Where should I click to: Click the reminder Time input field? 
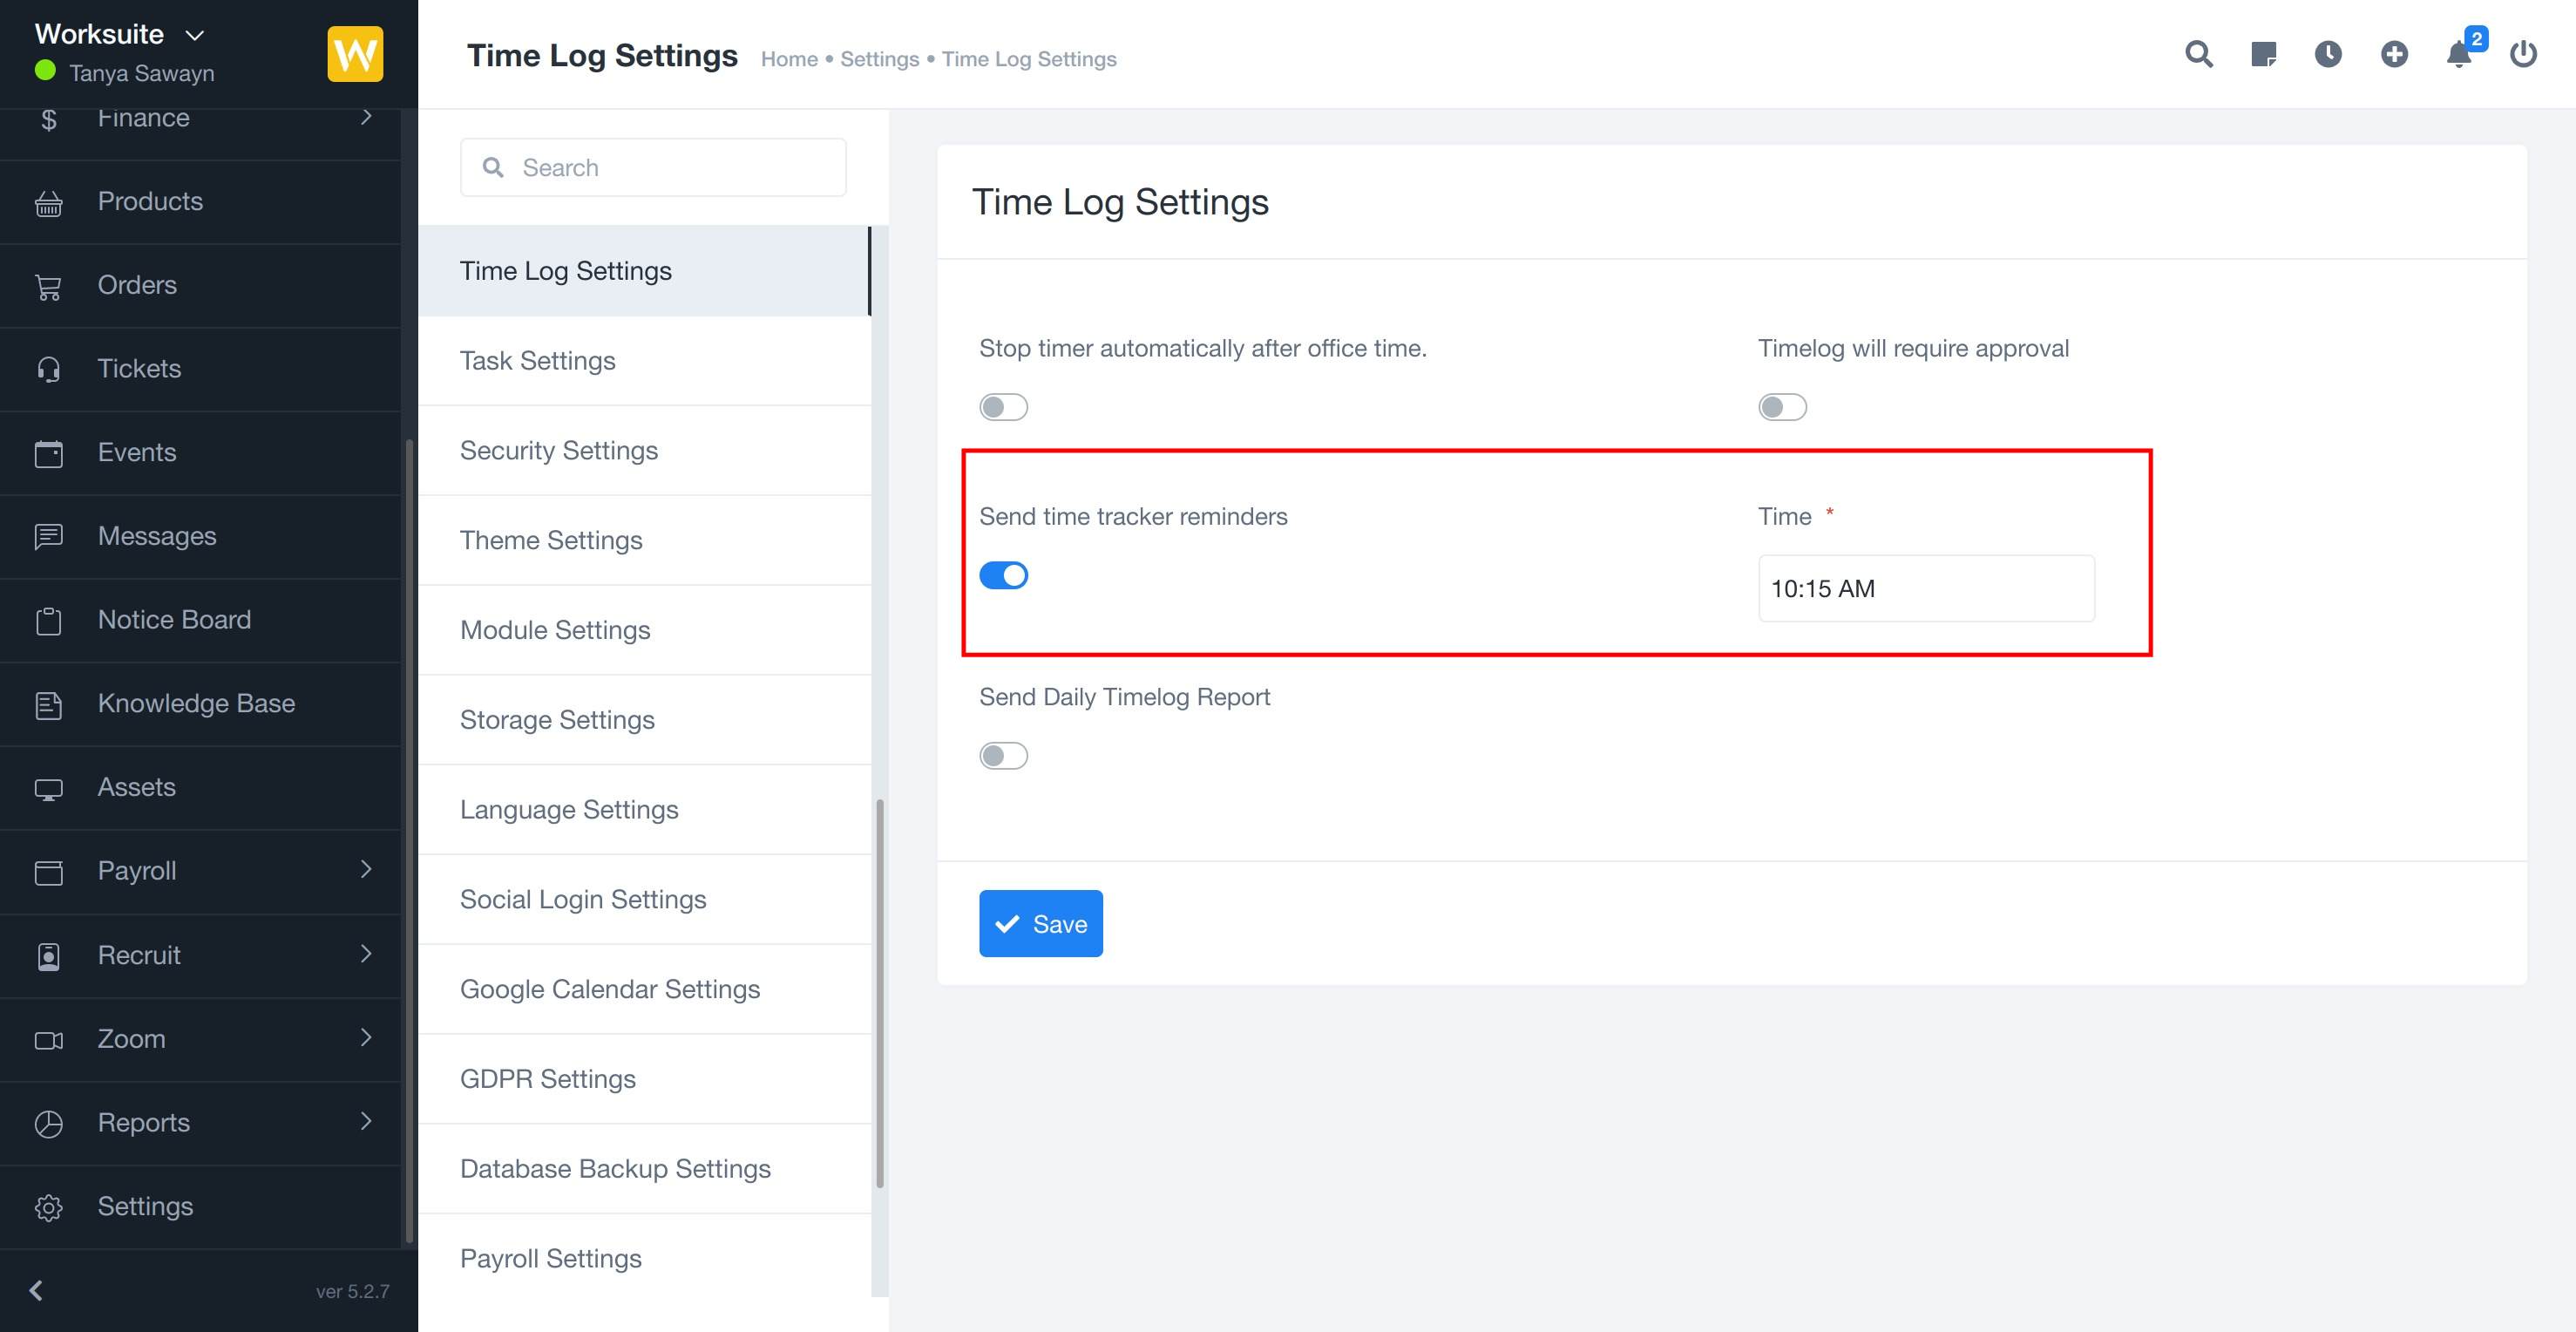(1926, 588)
